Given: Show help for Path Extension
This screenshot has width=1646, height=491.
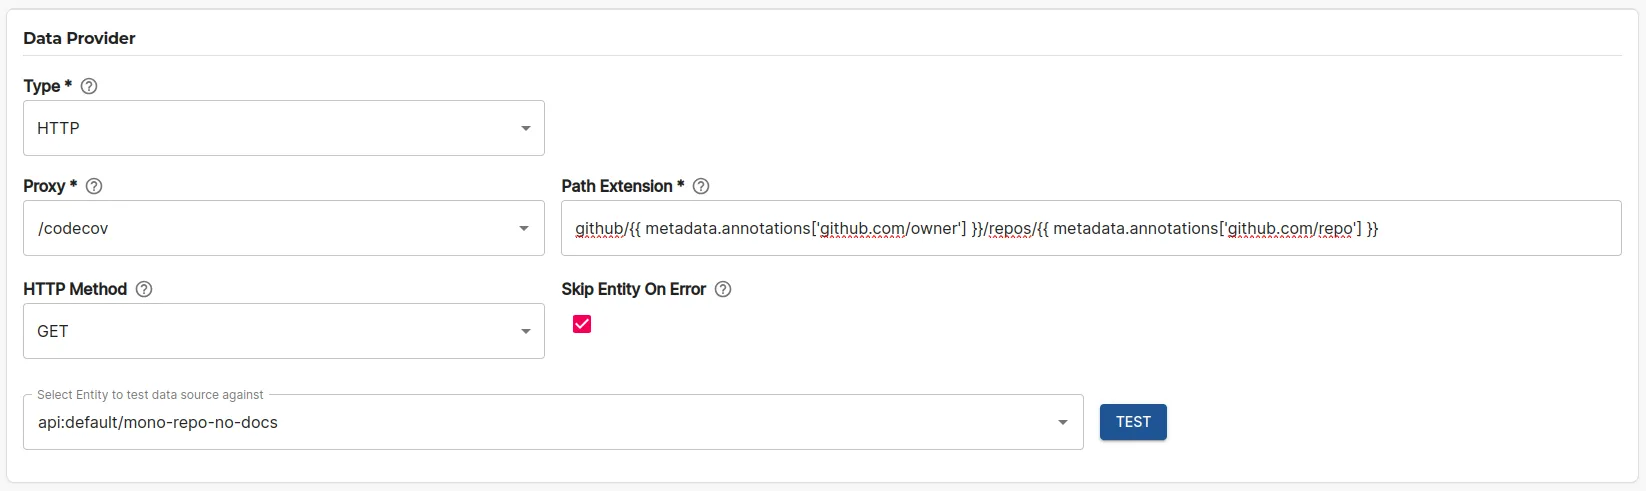Looking at the screenshot, I should (701, 186).
